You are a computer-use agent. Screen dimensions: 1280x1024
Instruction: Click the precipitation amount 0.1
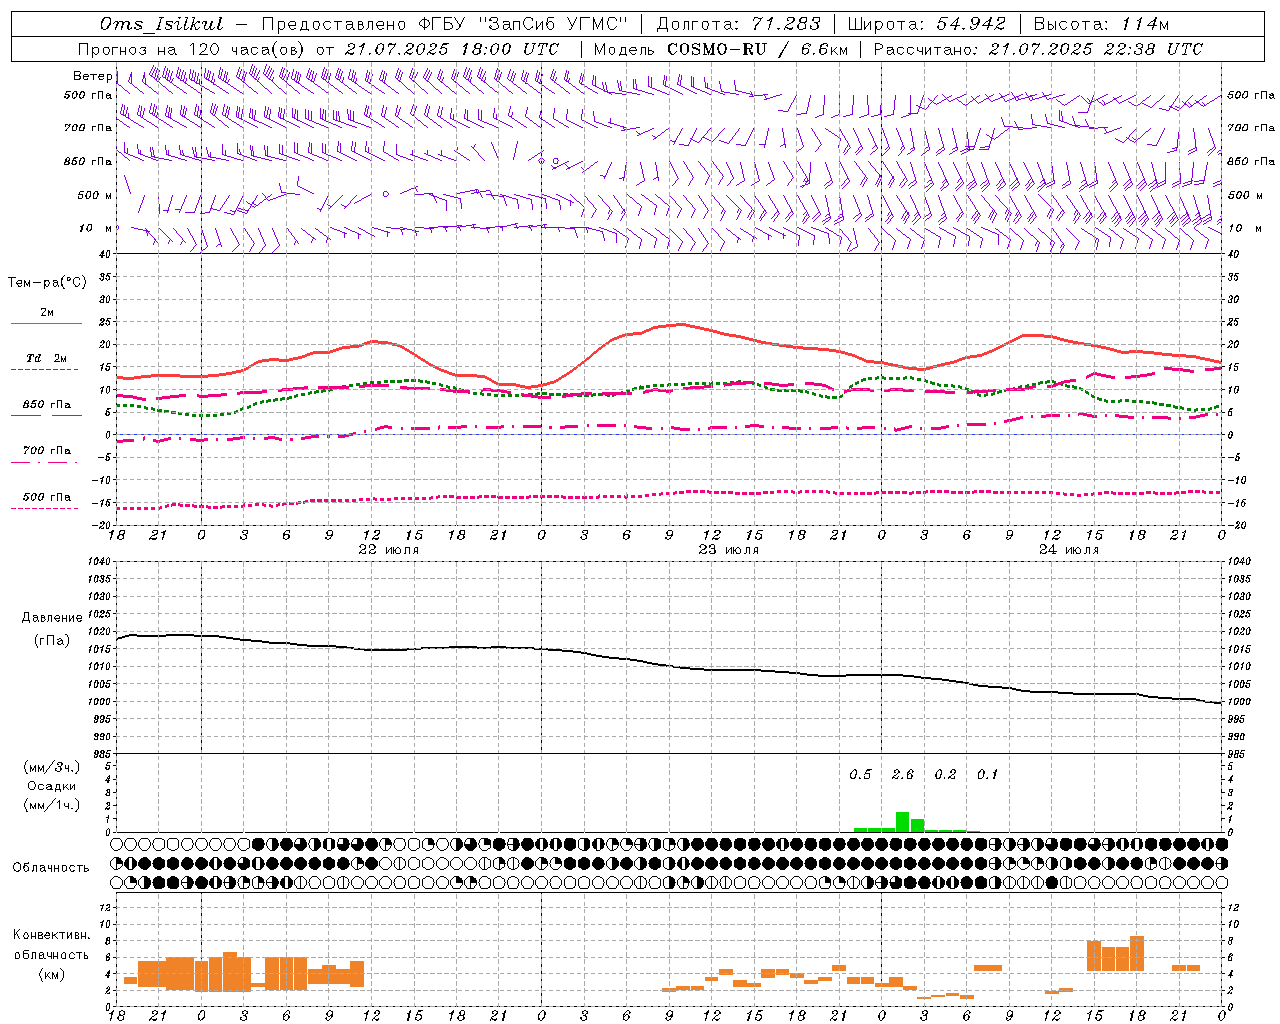pyautogui.click(x=987, y=774)
